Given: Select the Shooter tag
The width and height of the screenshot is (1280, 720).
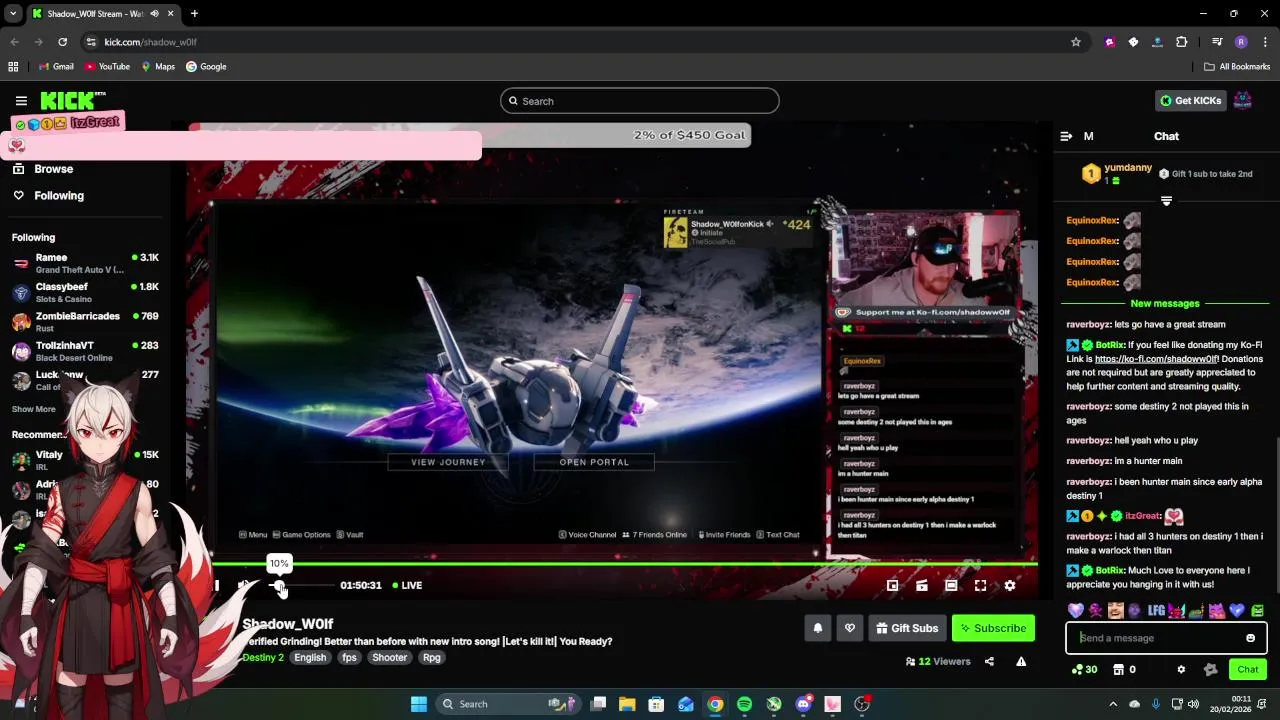Looking at the screenshot, I should point(390,658).
